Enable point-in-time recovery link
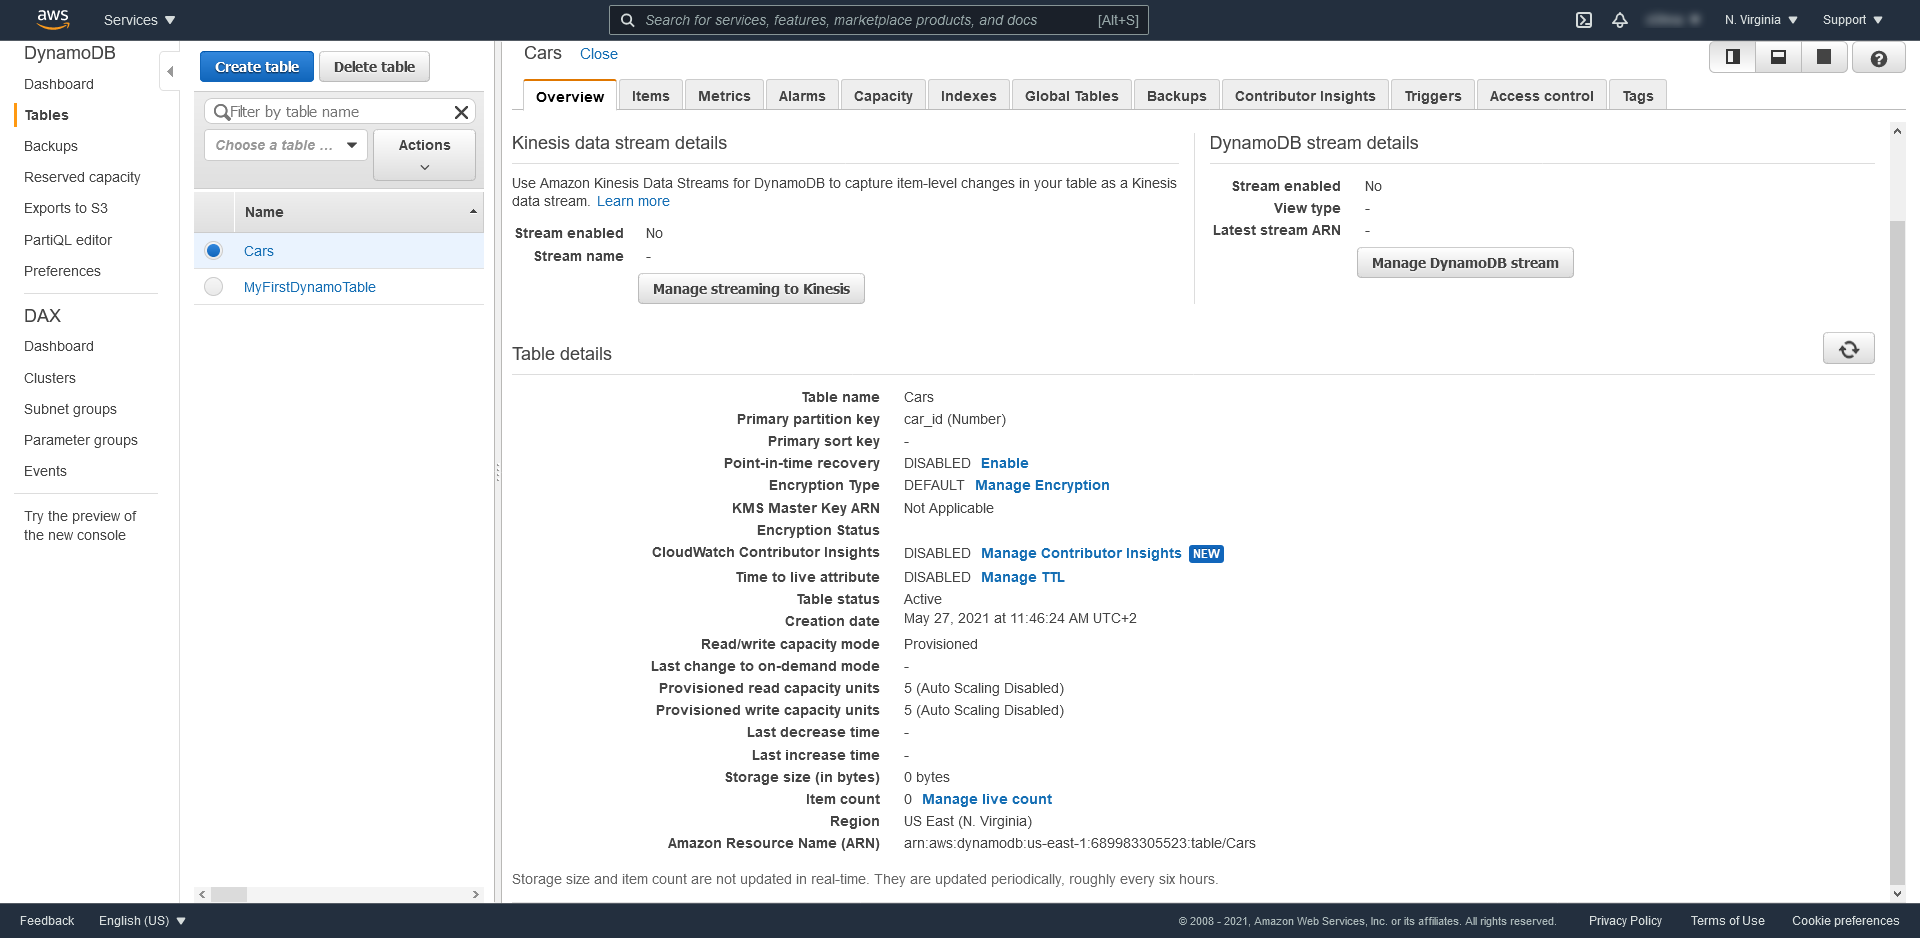The height and width of the screenshot is (938, 1920). pyautogui.click(x=1004, y=463)
